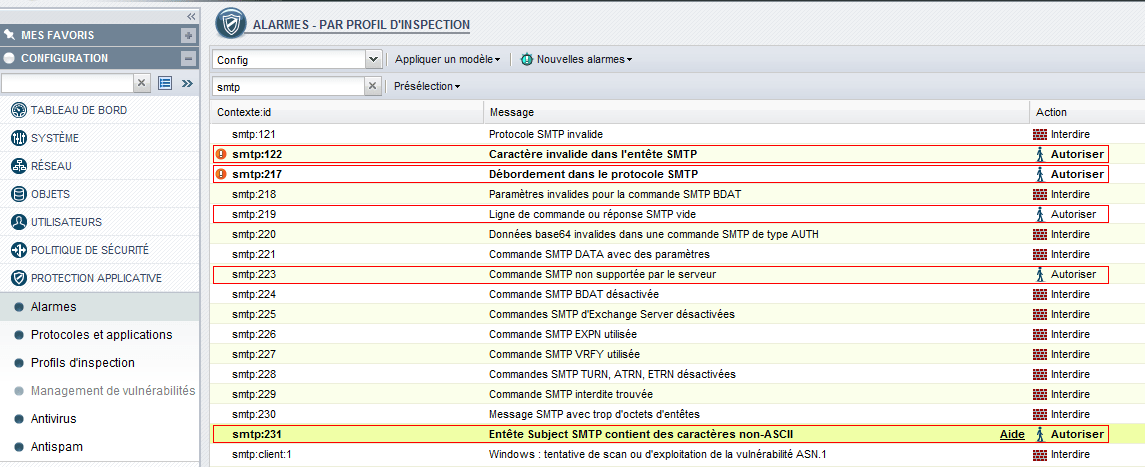Clear the smtp search filter
The height and width of the screenshot is (467, 1145).
[373, 87]
